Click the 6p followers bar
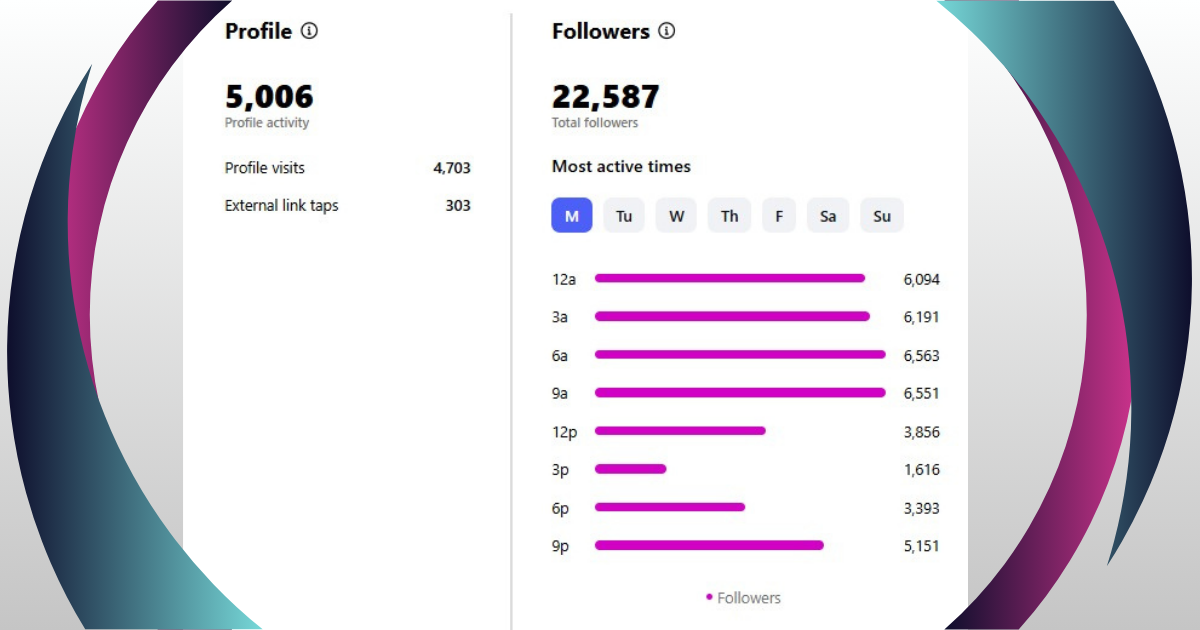The image size is (1200, 630). coord(670,507)
